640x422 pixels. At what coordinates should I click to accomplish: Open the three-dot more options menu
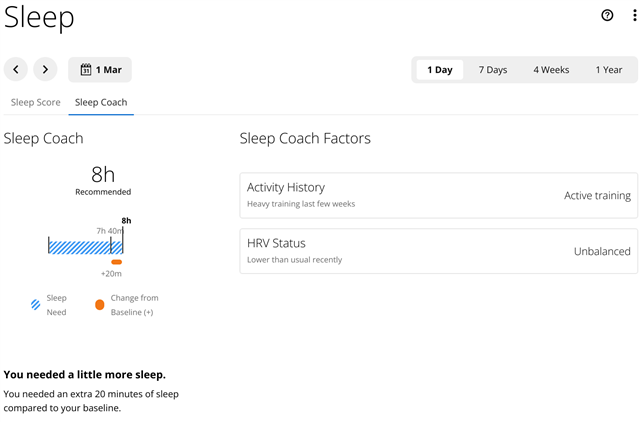click(632, 15)
